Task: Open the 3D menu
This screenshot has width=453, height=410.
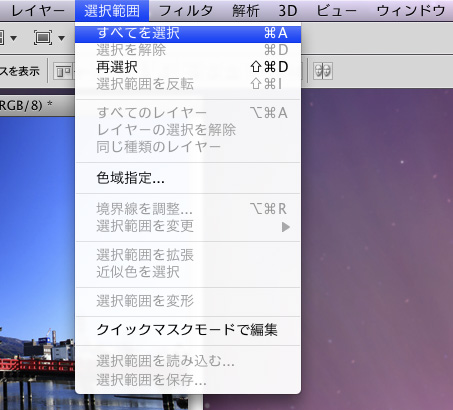Action: 287,11
